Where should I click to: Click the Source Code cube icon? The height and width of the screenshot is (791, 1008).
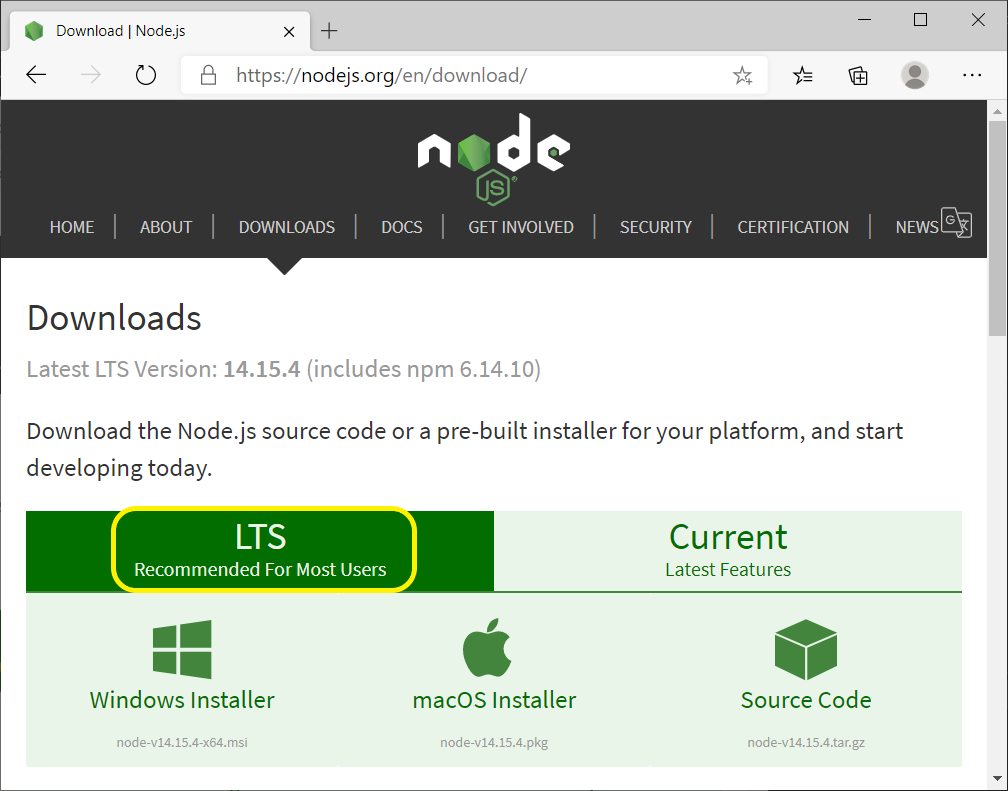click(x=806, y=649)
